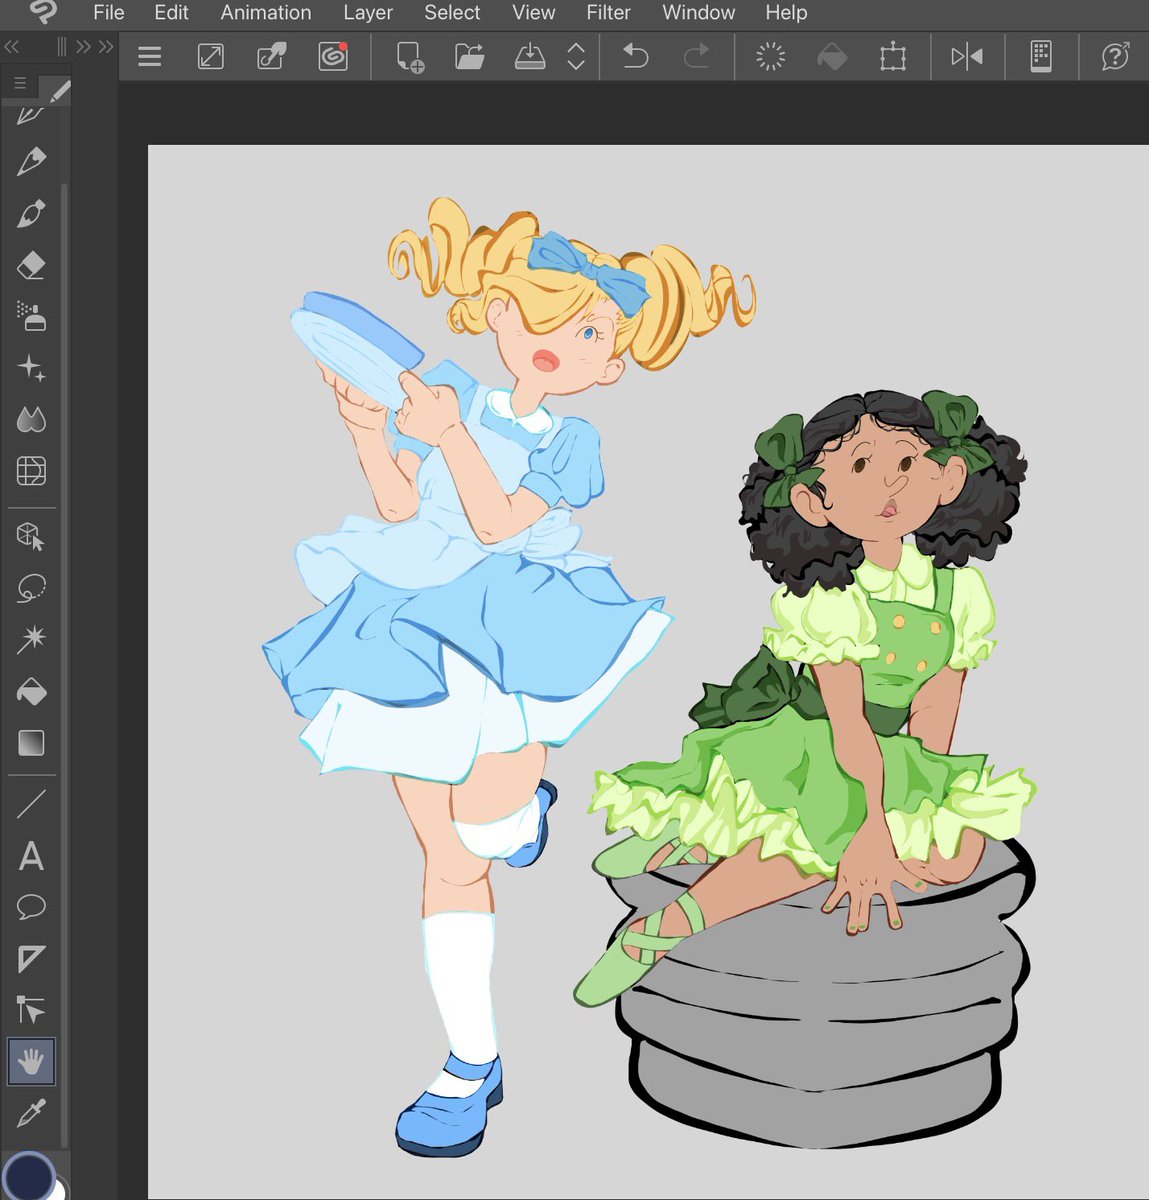Click the second double right chevrons
The image size is (1149, 1200).
[105, 47]
